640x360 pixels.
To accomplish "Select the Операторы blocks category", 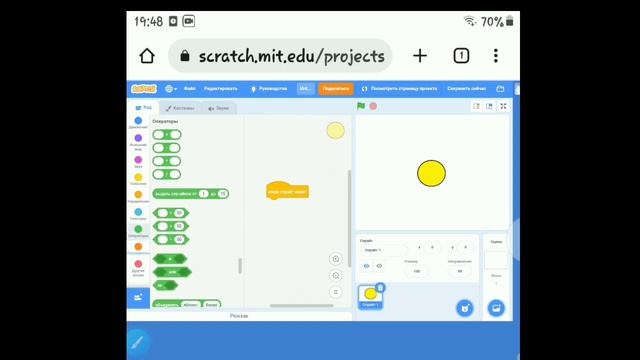I will [x=138, y=231].
